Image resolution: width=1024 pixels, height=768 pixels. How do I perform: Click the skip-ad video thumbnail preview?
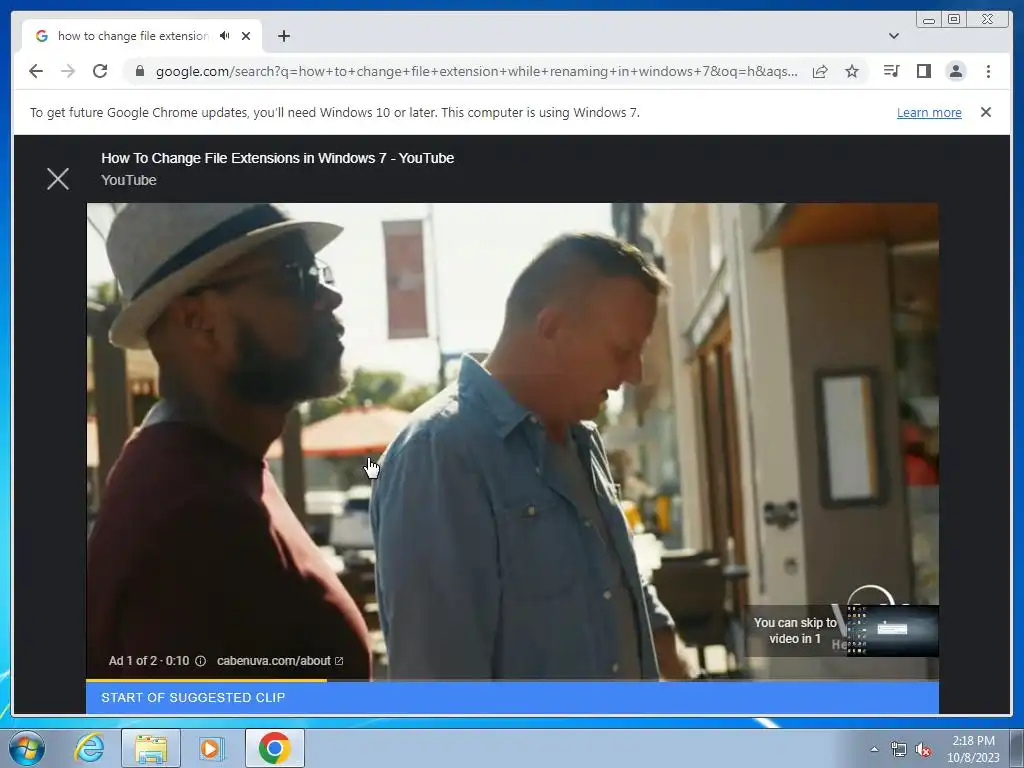coord(892,630)
